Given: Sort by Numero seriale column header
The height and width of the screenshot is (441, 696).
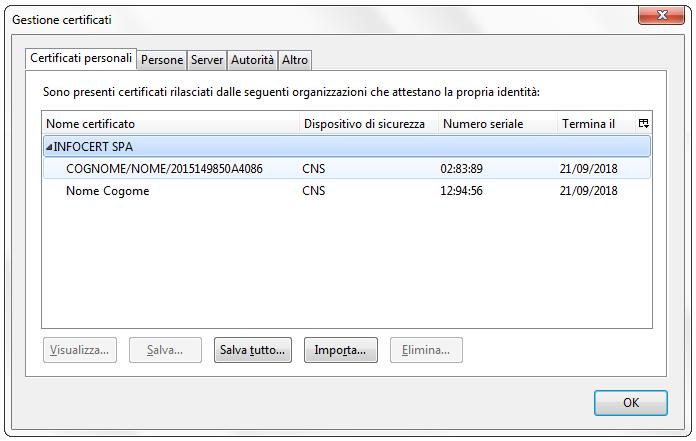Looking at the screenshot, I should tap(496, 124).
